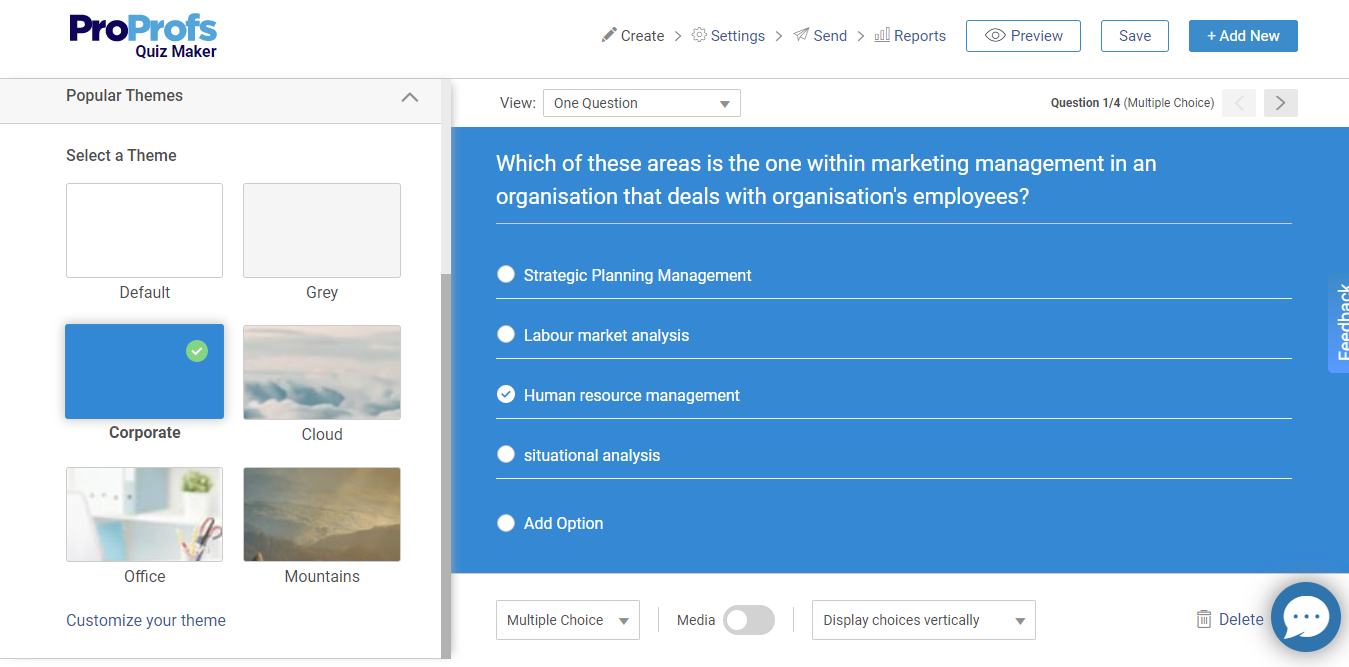Open the chat bubble in the corner

tap(1306, 617)
